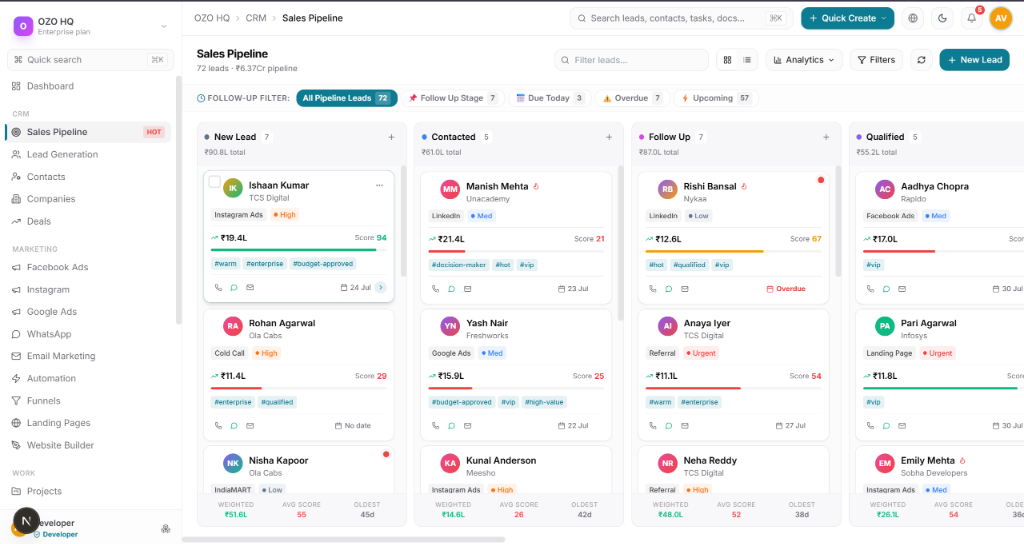Select Upcoming filter chip
This screenshot has width=1024, height=544.
pyautogui.click(x=716, y=98)
